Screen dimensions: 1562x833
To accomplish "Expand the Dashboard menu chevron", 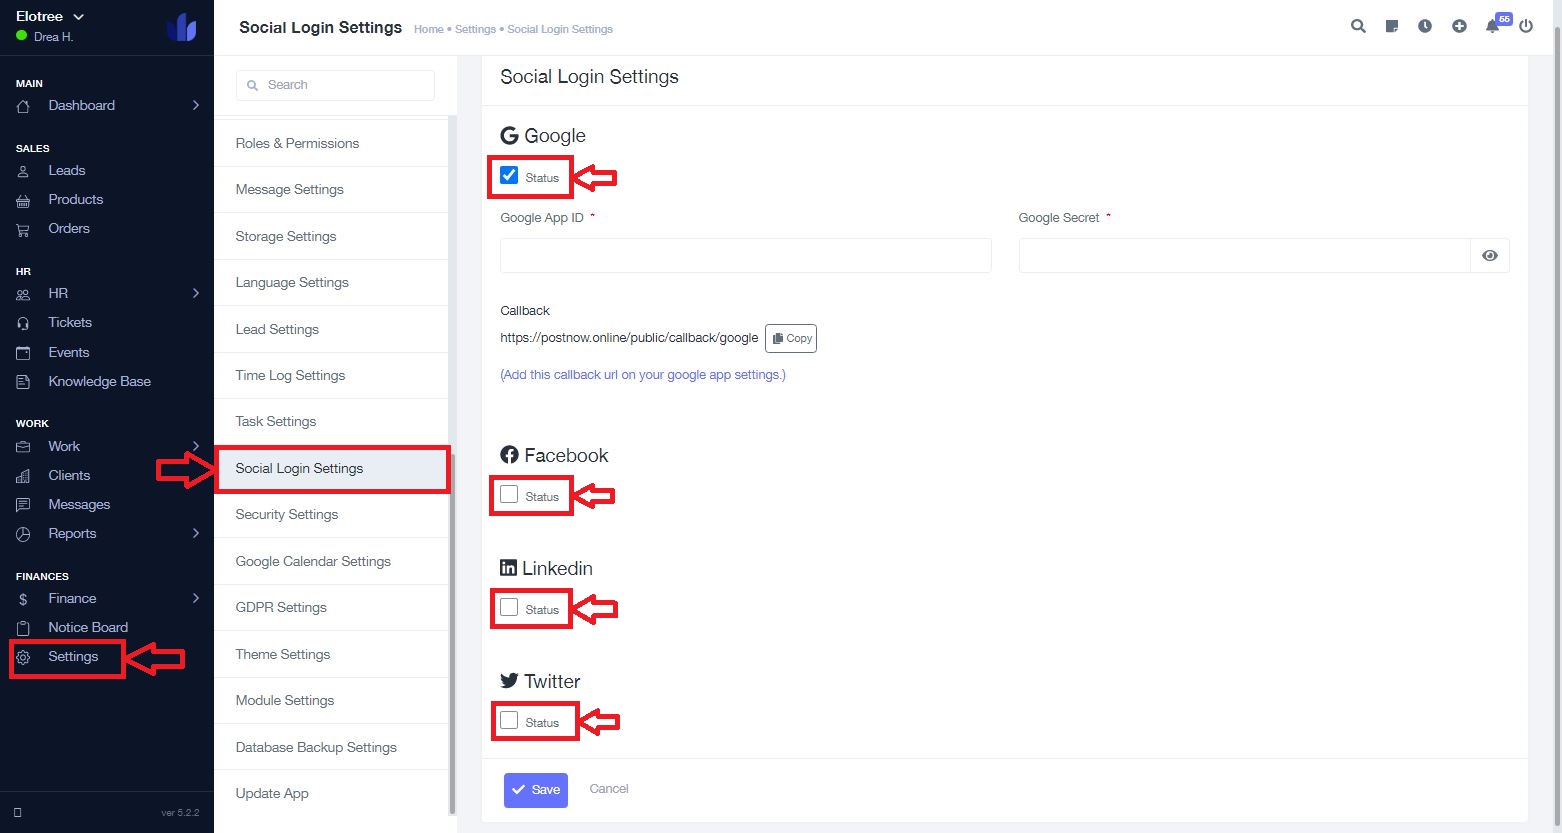I will [196, 105].
